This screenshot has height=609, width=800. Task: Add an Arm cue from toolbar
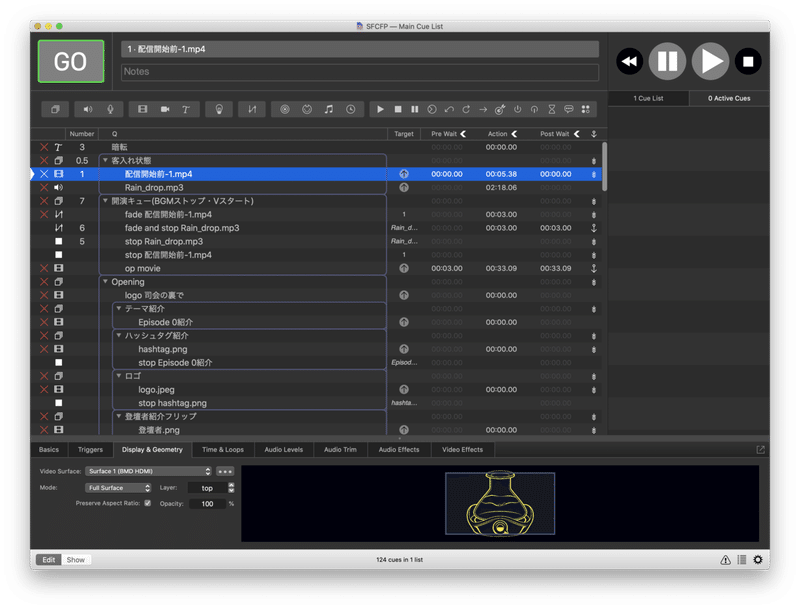pyautogui.click(x=517, y=109)
